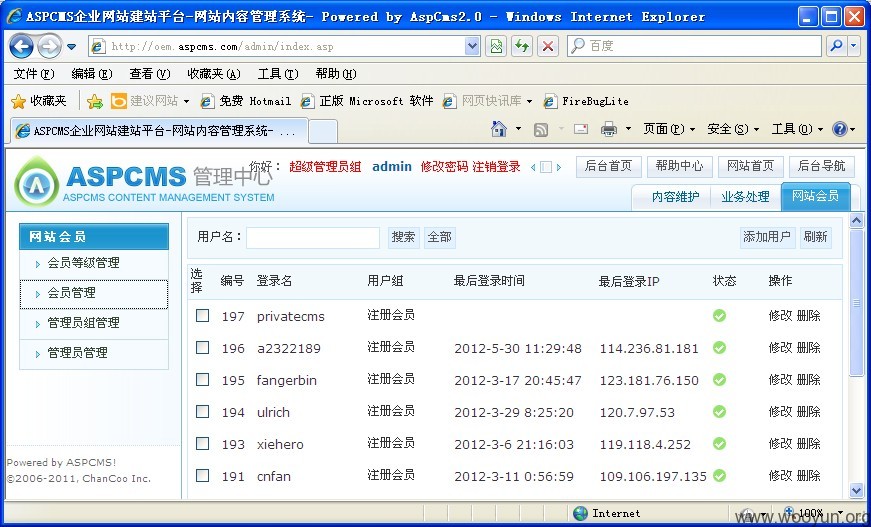Add to favorites bar star icon
This screenshot has width=871, height=527.
tap(95, 101)
